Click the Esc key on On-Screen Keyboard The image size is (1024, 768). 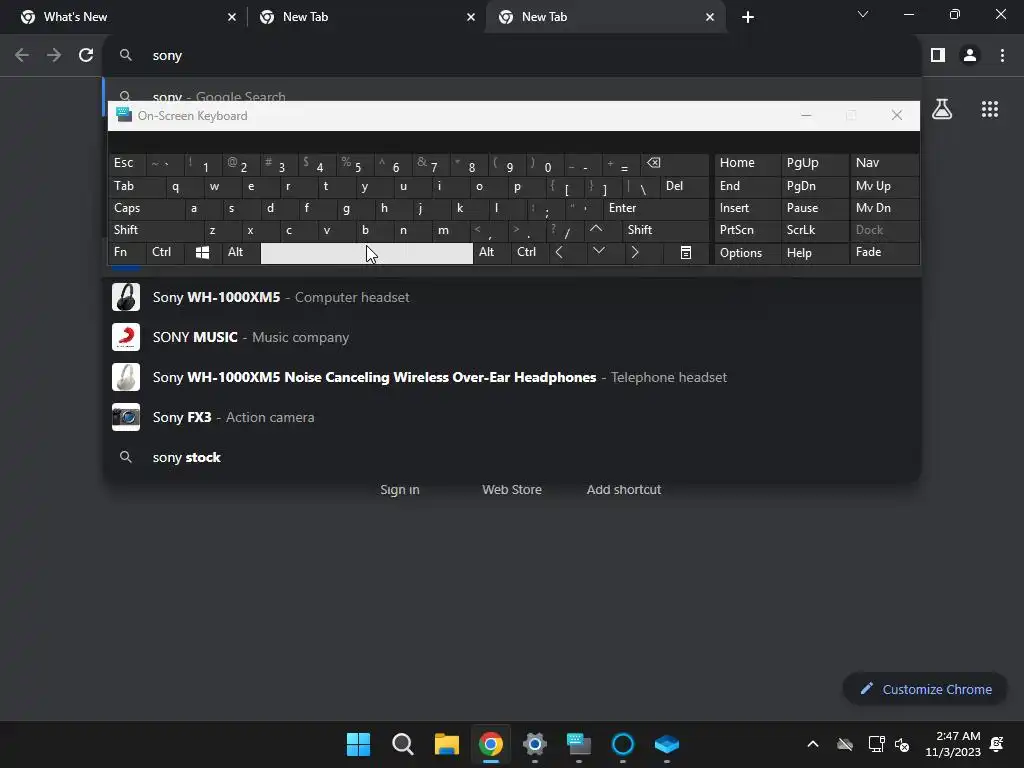click(127, 163)
